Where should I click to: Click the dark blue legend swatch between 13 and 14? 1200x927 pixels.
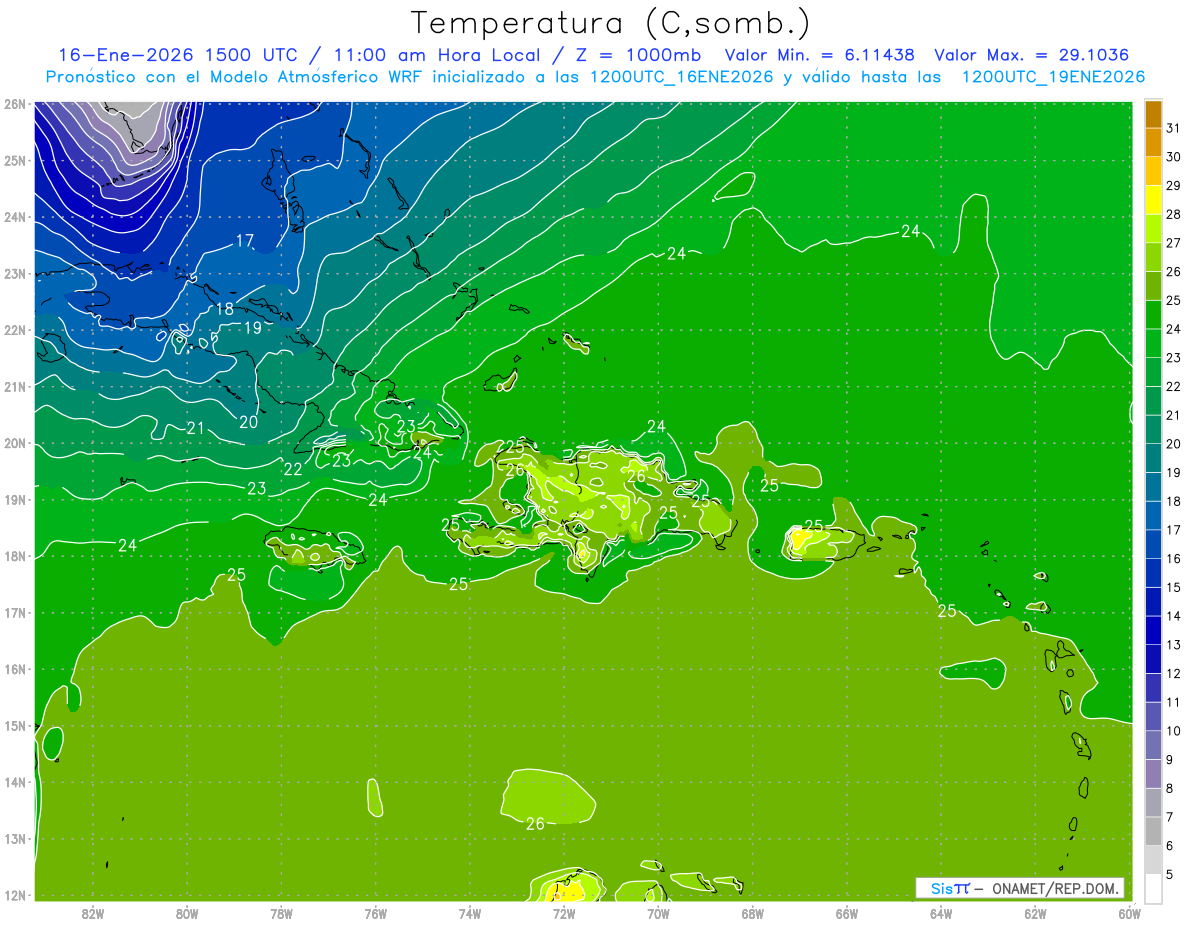point(1153,630)
